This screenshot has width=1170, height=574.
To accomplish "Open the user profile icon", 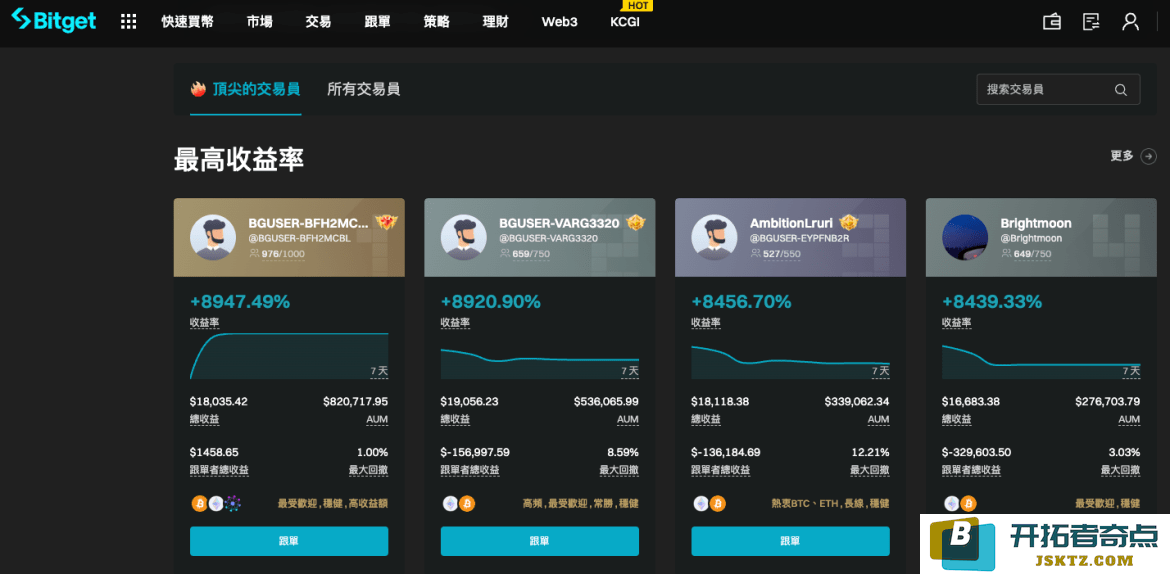I will 1130,22.
